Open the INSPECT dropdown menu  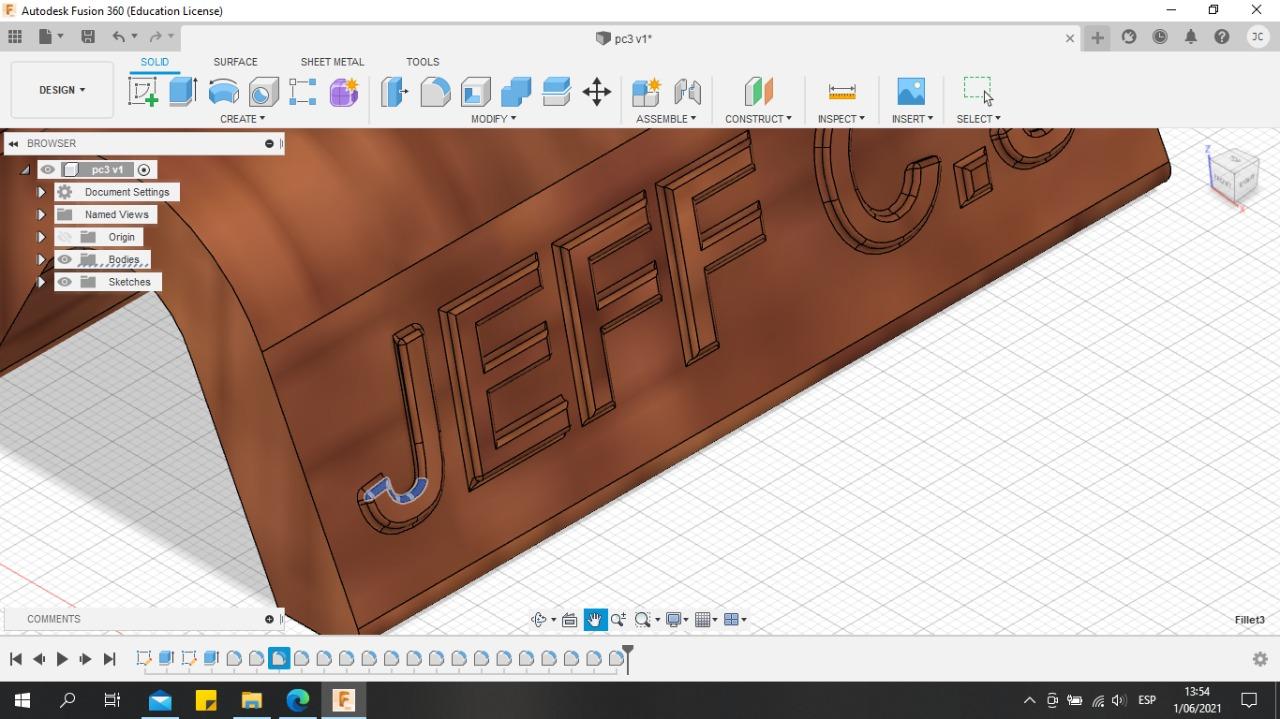pyautogui.click(x=841, y=119)
